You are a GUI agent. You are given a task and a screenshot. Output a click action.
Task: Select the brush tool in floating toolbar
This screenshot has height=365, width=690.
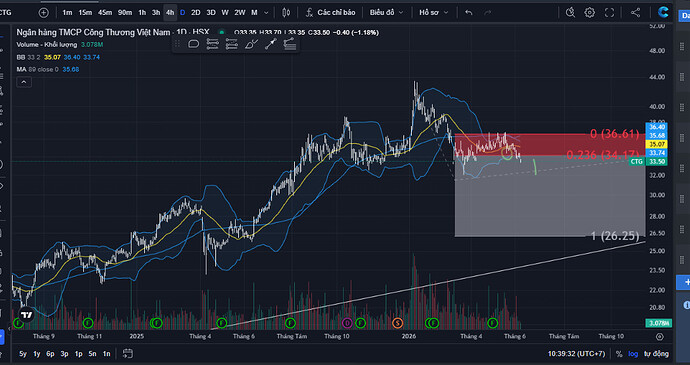tap(251, 44)
